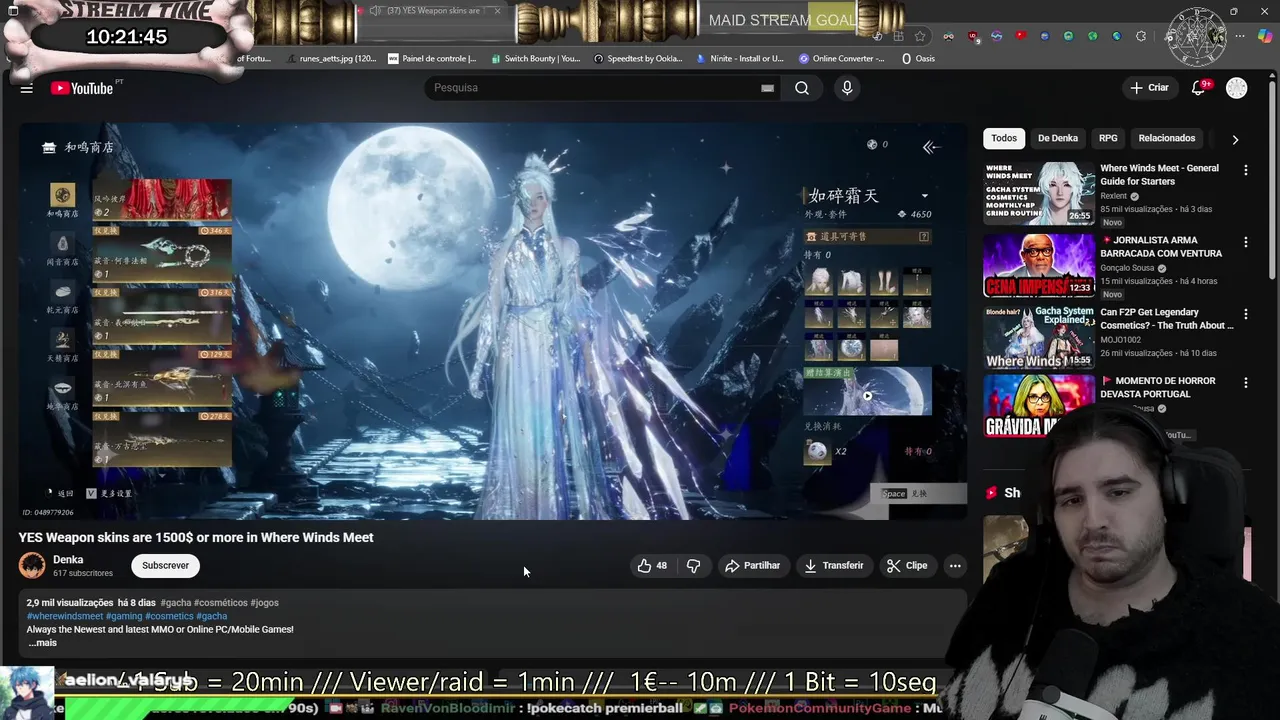Click the video title text
This screenshot has height=720, width=1280.
pos(196,538)
